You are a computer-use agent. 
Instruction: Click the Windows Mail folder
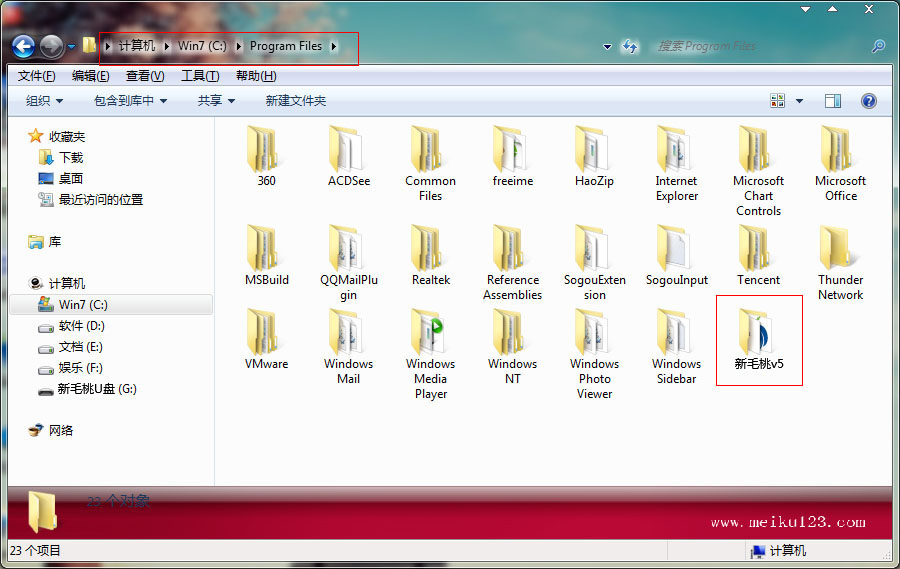click(348, 347)
